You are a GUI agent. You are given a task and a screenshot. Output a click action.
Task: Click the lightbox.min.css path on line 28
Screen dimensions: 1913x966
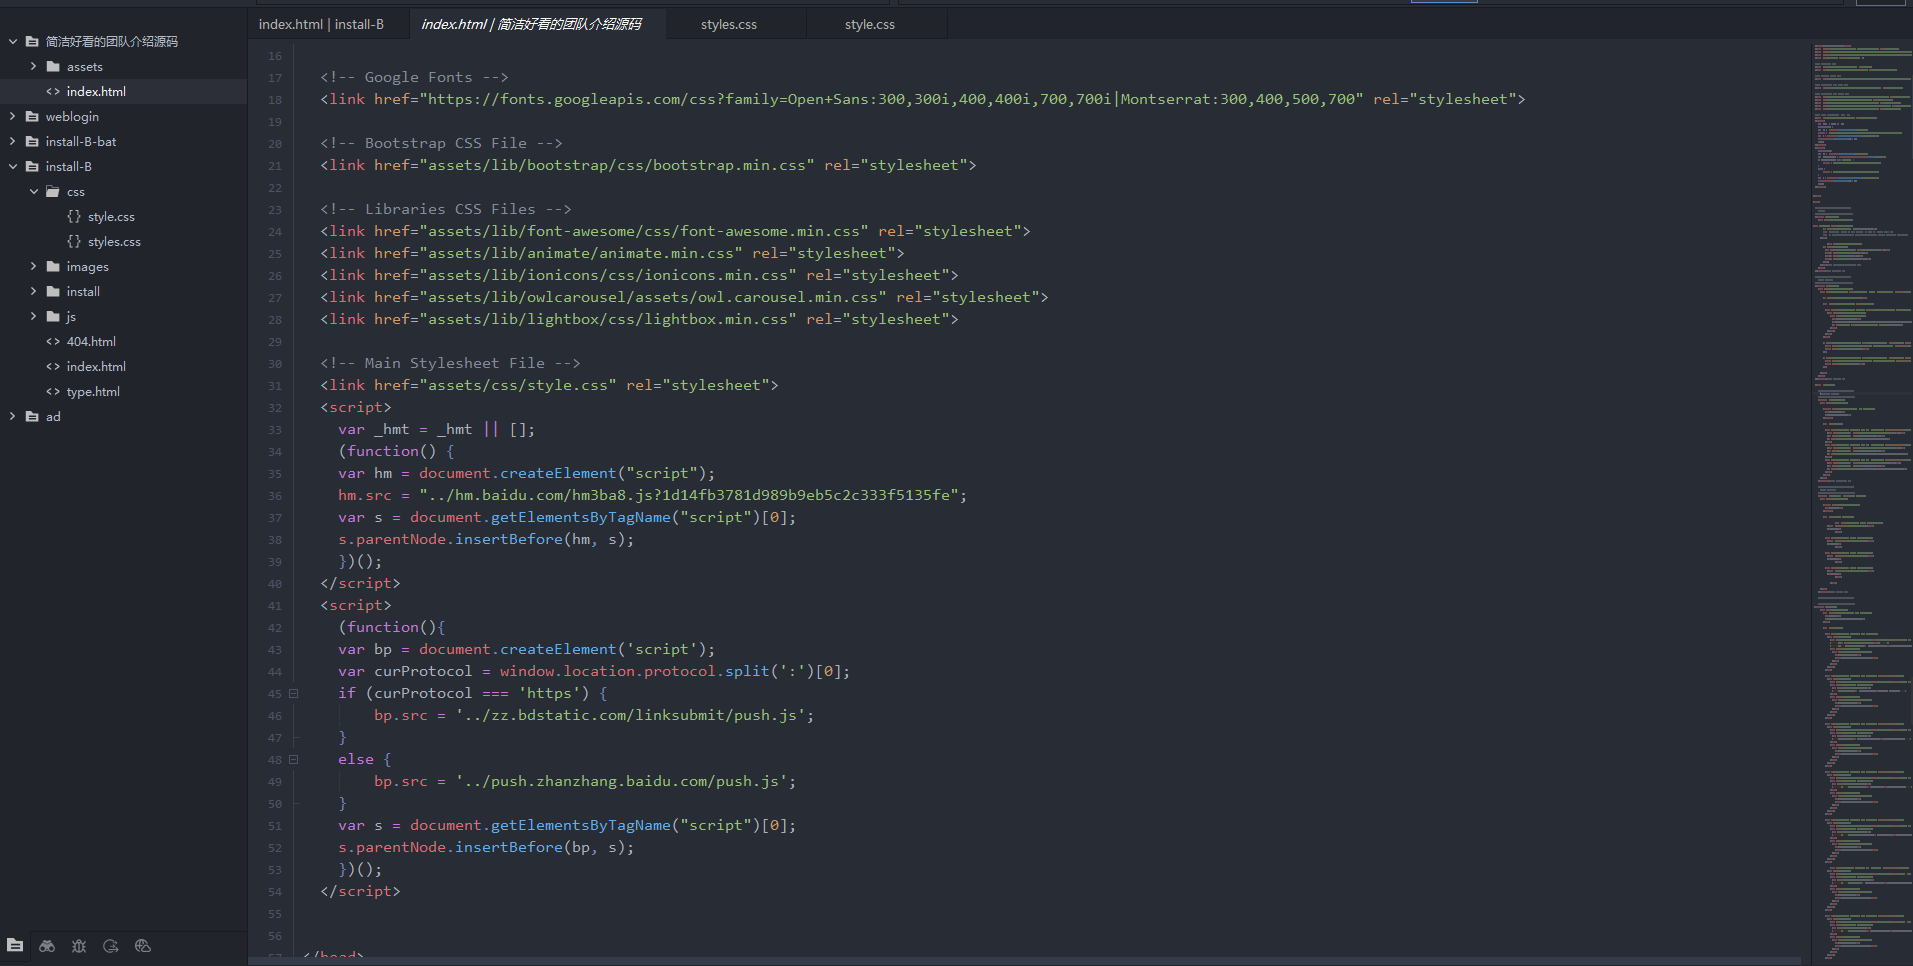[x=608, y=319]
